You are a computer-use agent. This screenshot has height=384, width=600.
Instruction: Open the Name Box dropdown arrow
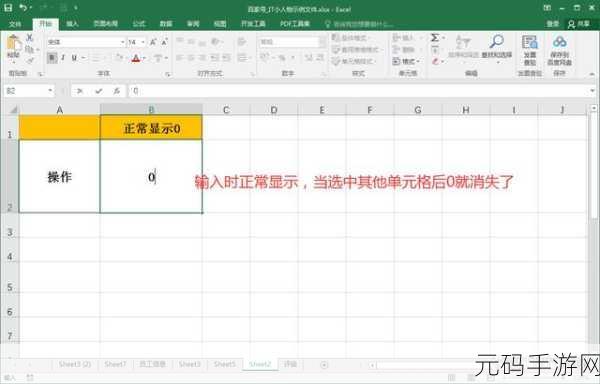(50, 91)
